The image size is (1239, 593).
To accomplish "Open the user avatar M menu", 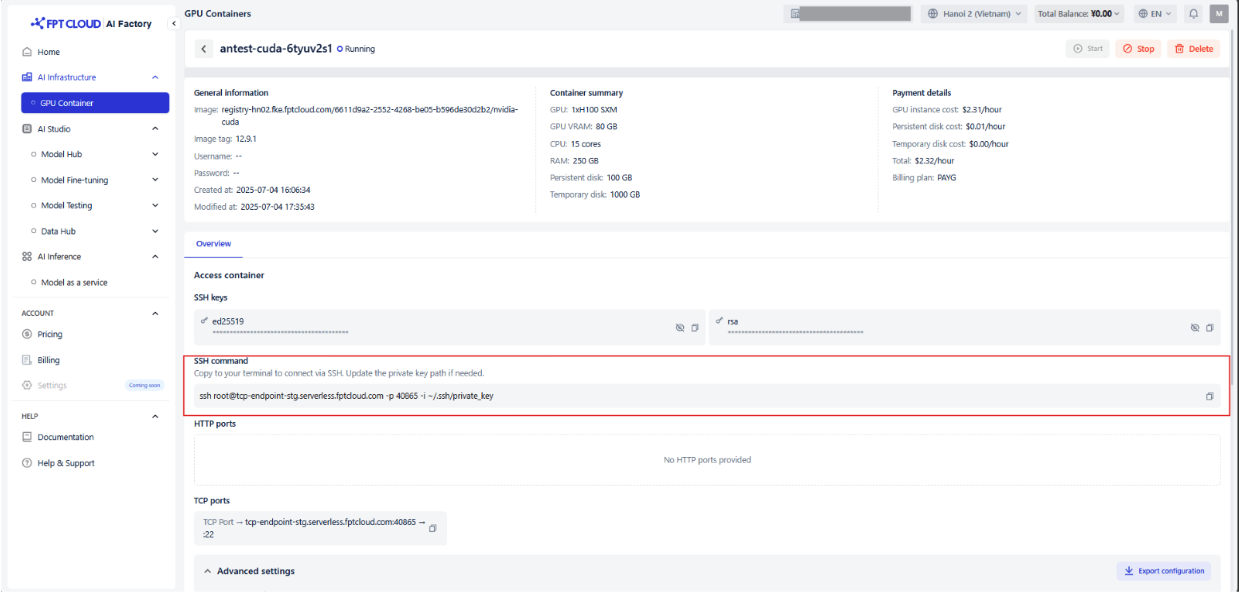I will (1218, 14).
